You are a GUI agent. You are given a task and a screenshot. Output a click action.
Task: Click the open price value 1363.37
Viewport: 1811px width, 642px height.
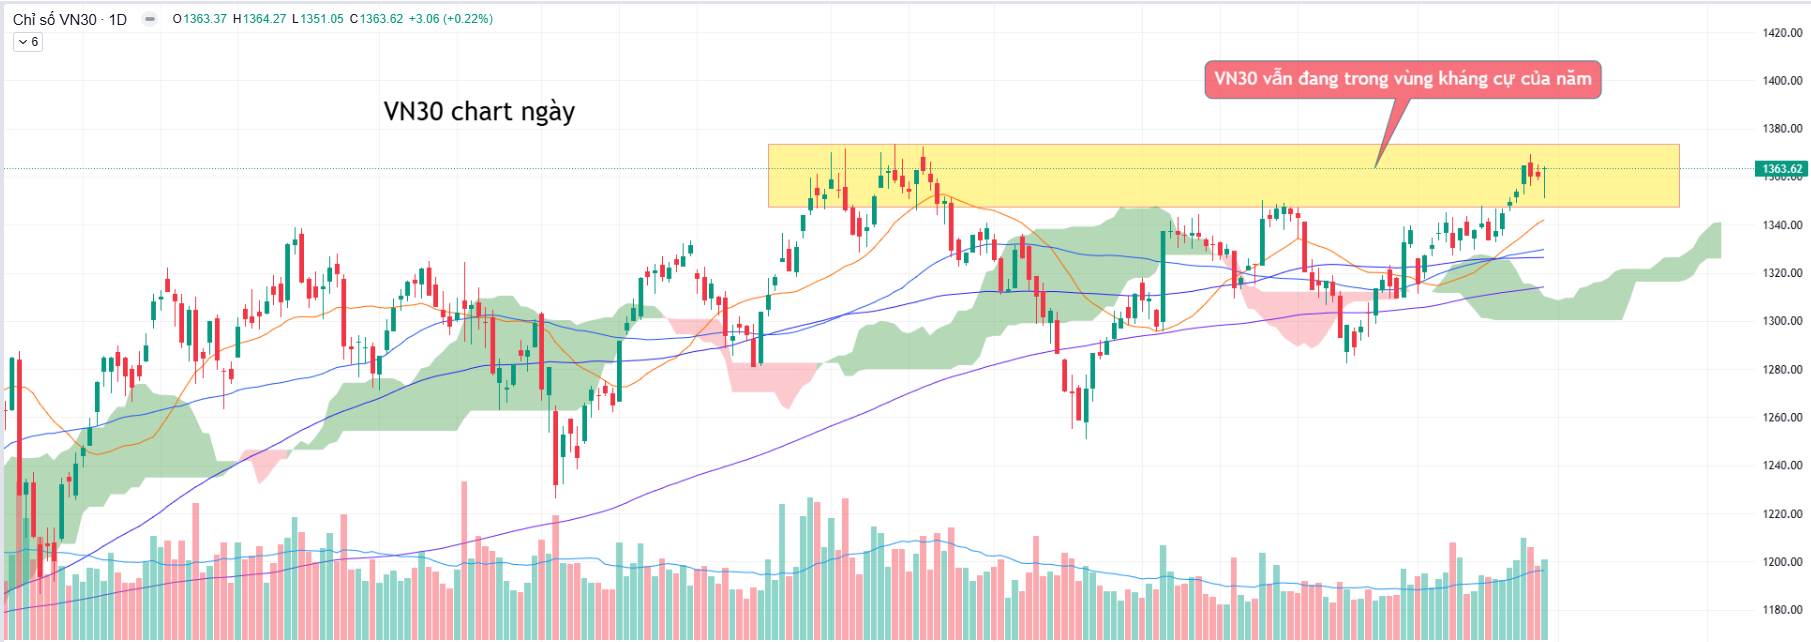pyautogui.click(x=204, y=19)
